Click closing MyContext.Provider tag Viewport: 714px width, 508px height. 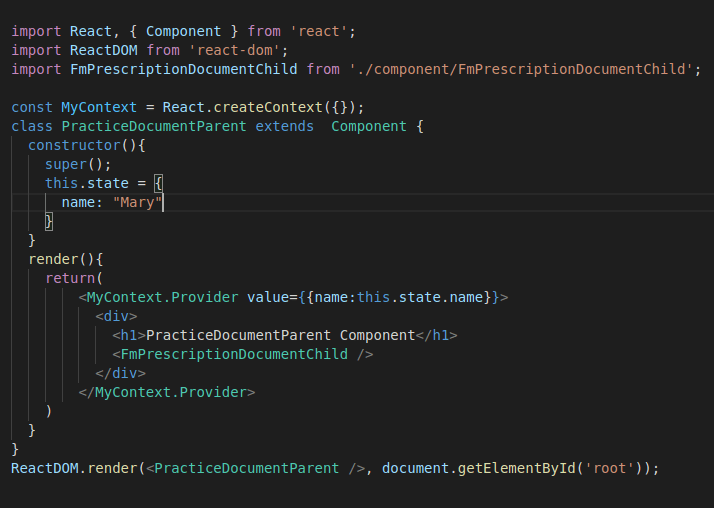[167, 392]
